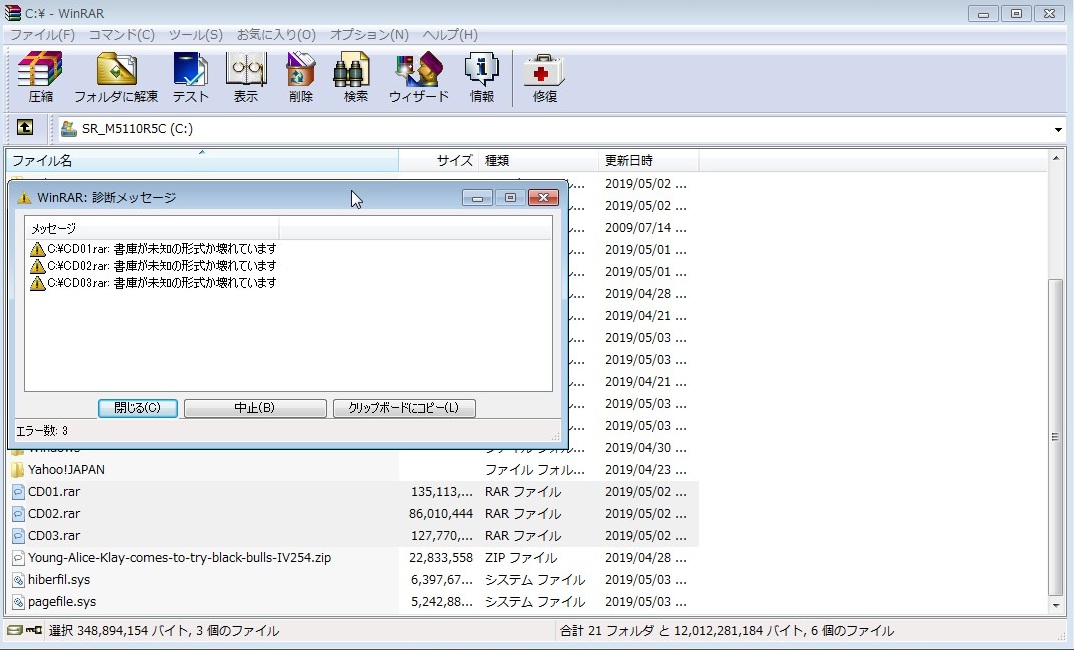
Task: Click the WinRAR books icon in title bar
Action: (12, 12)
